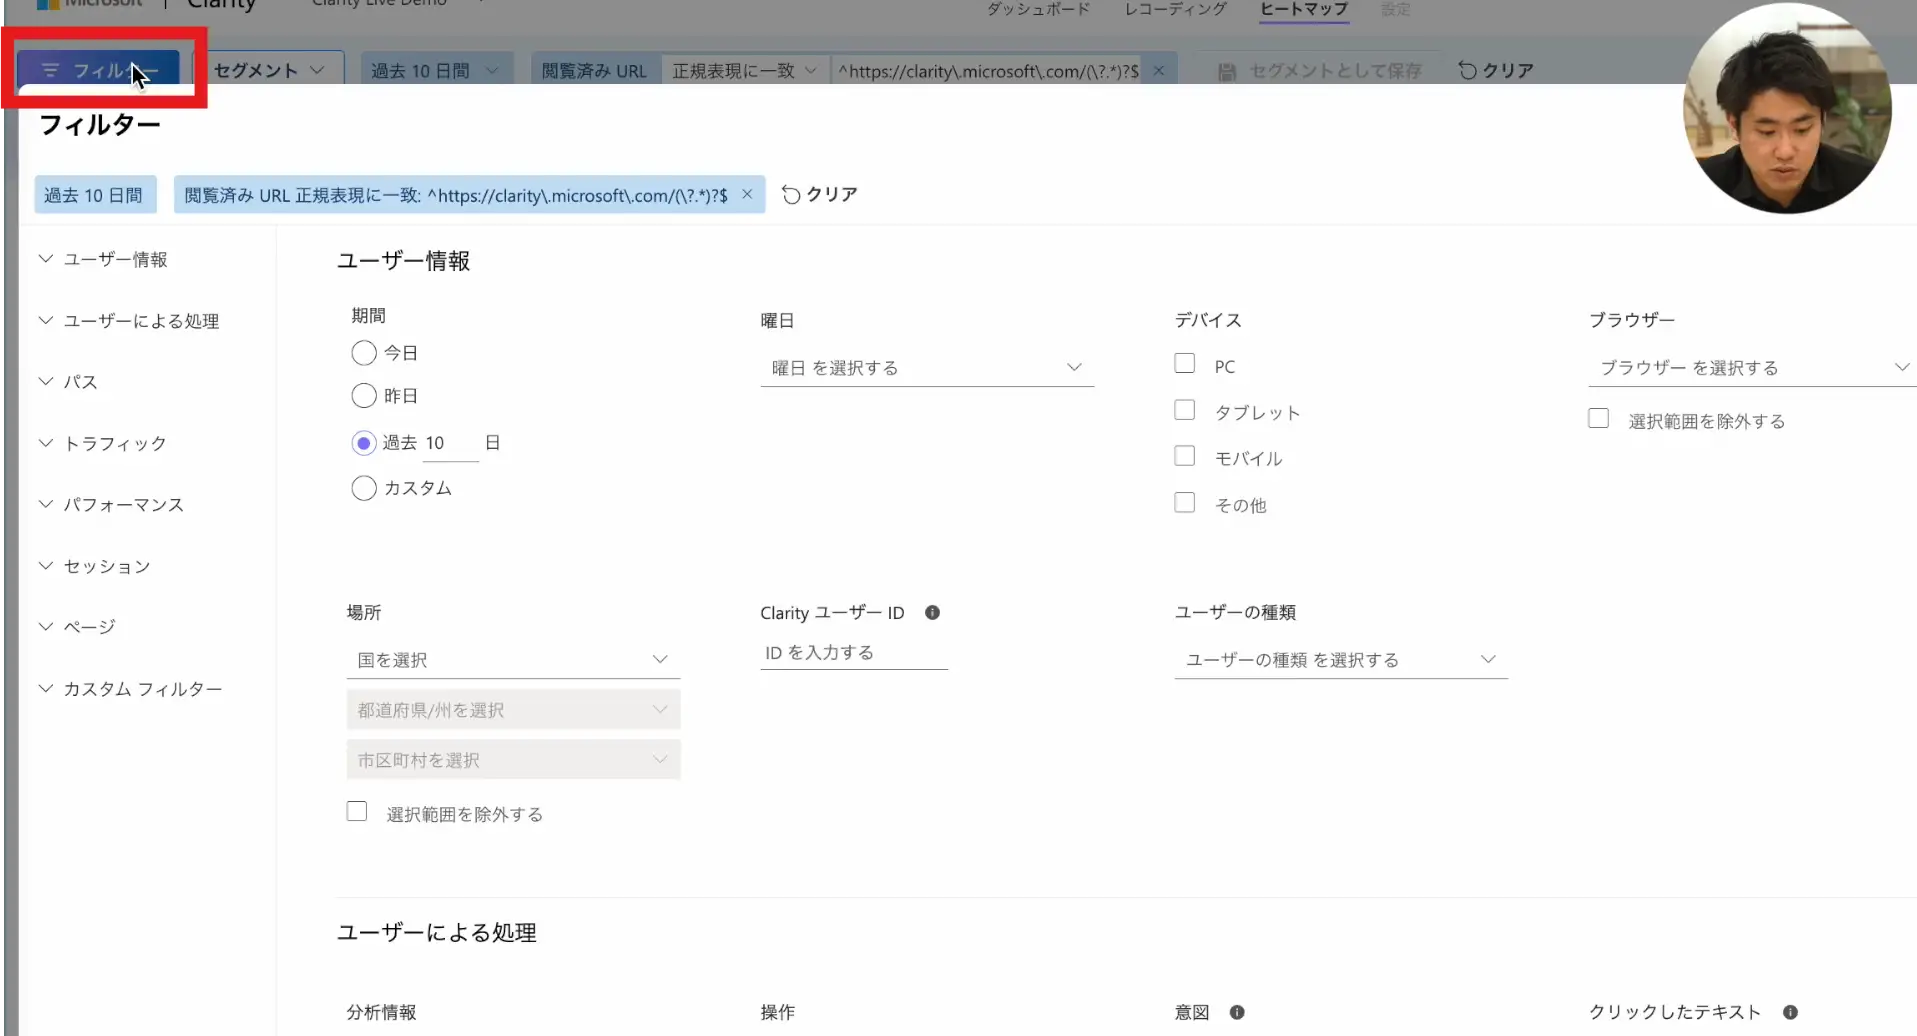The image size is (1917, 1036).
Task: Remove the URL filter chip with its X
Action: tap(747, 194)
